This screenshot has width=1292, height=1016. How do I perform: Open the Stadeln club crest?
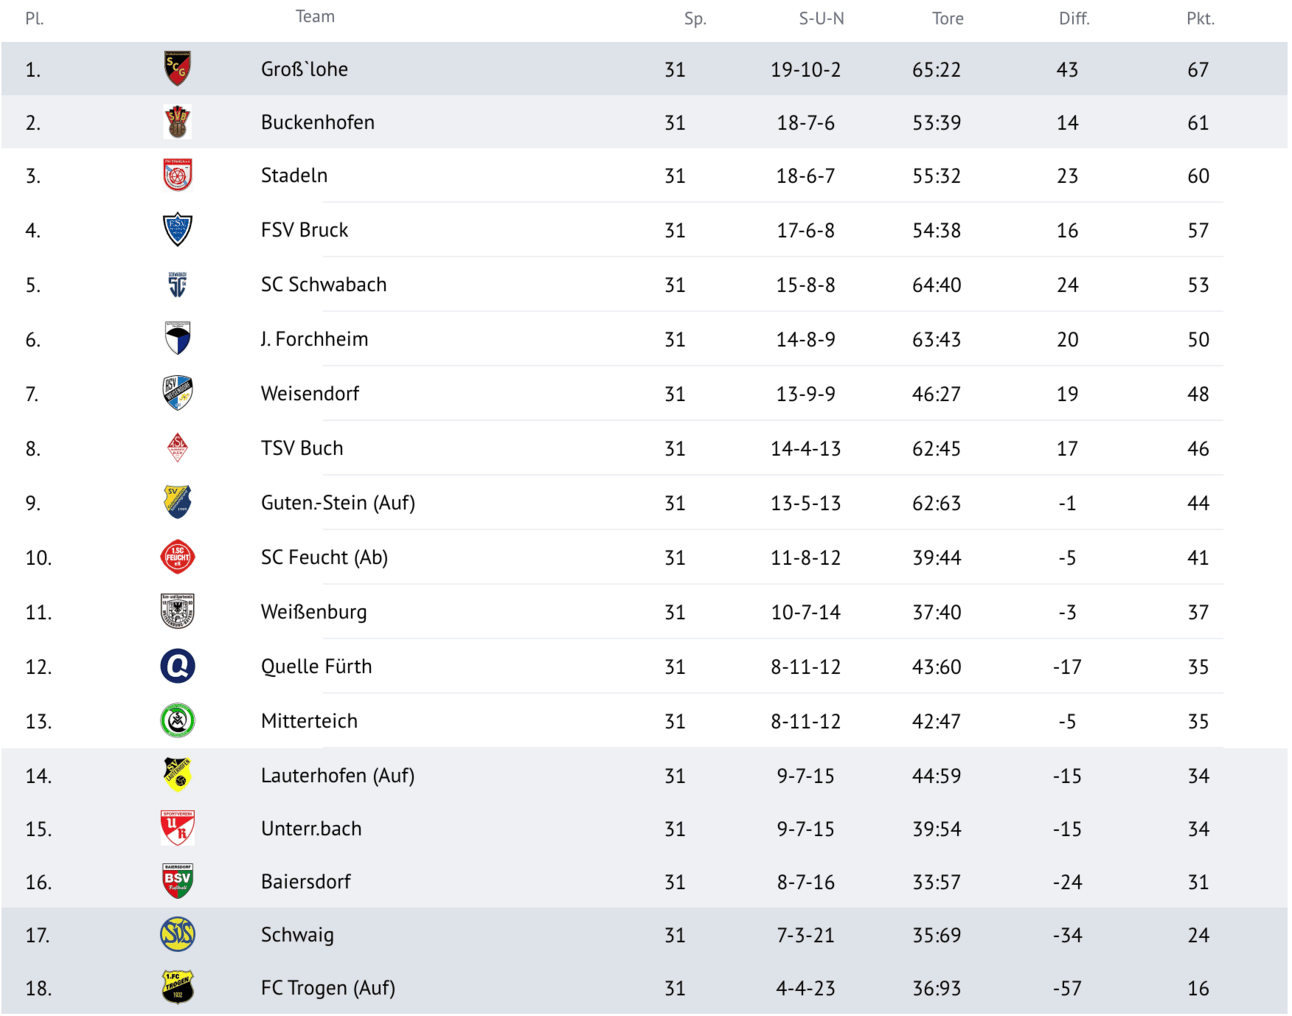(x=177, y=175)
